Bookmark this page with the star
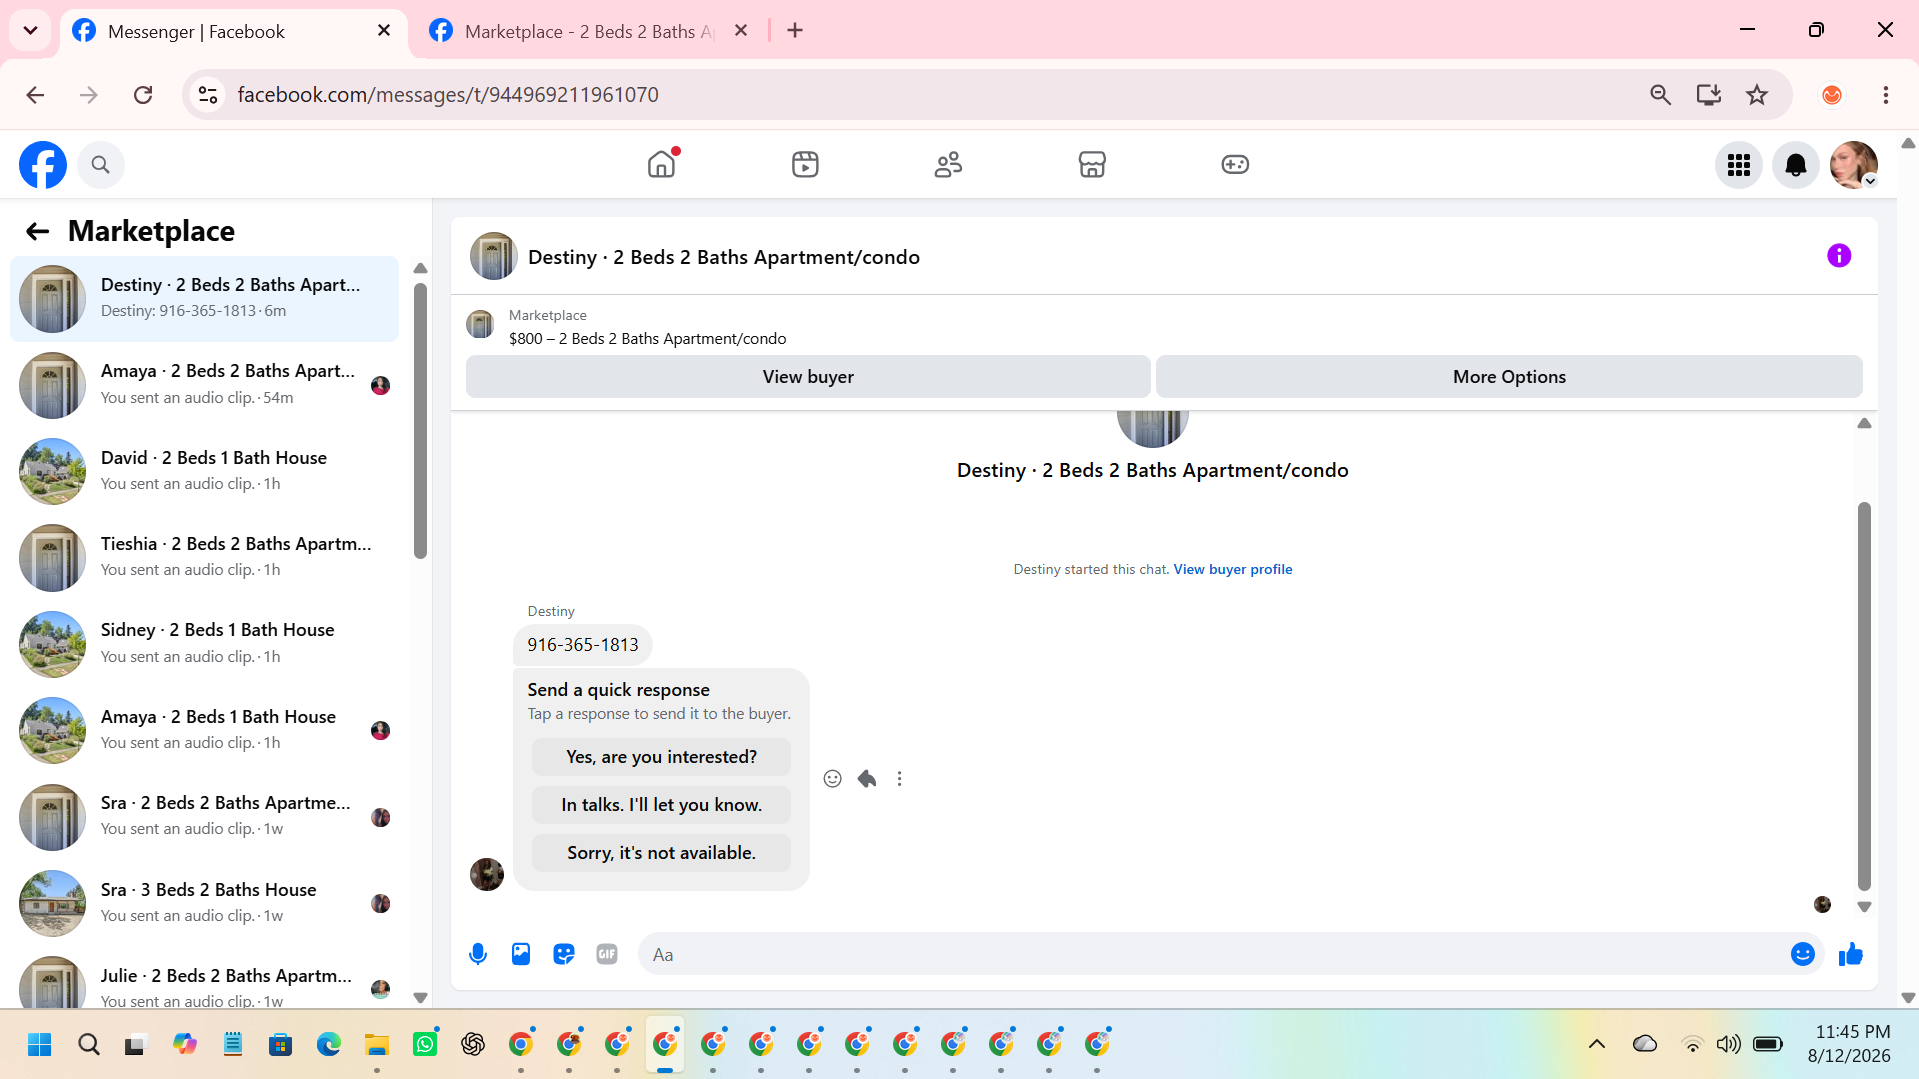Viewport: 1919px width, 1079px height. point(1757,95)
